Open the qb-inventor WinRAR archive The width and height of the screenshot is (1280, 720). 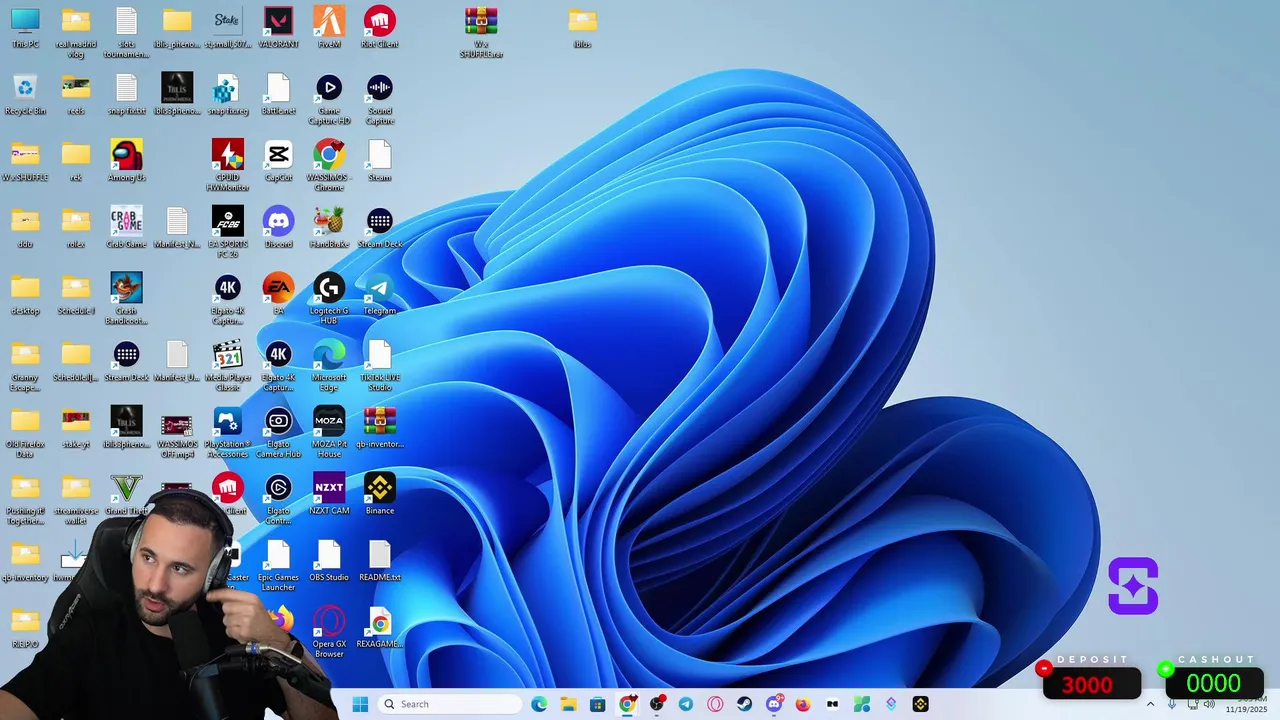[379, 427]
